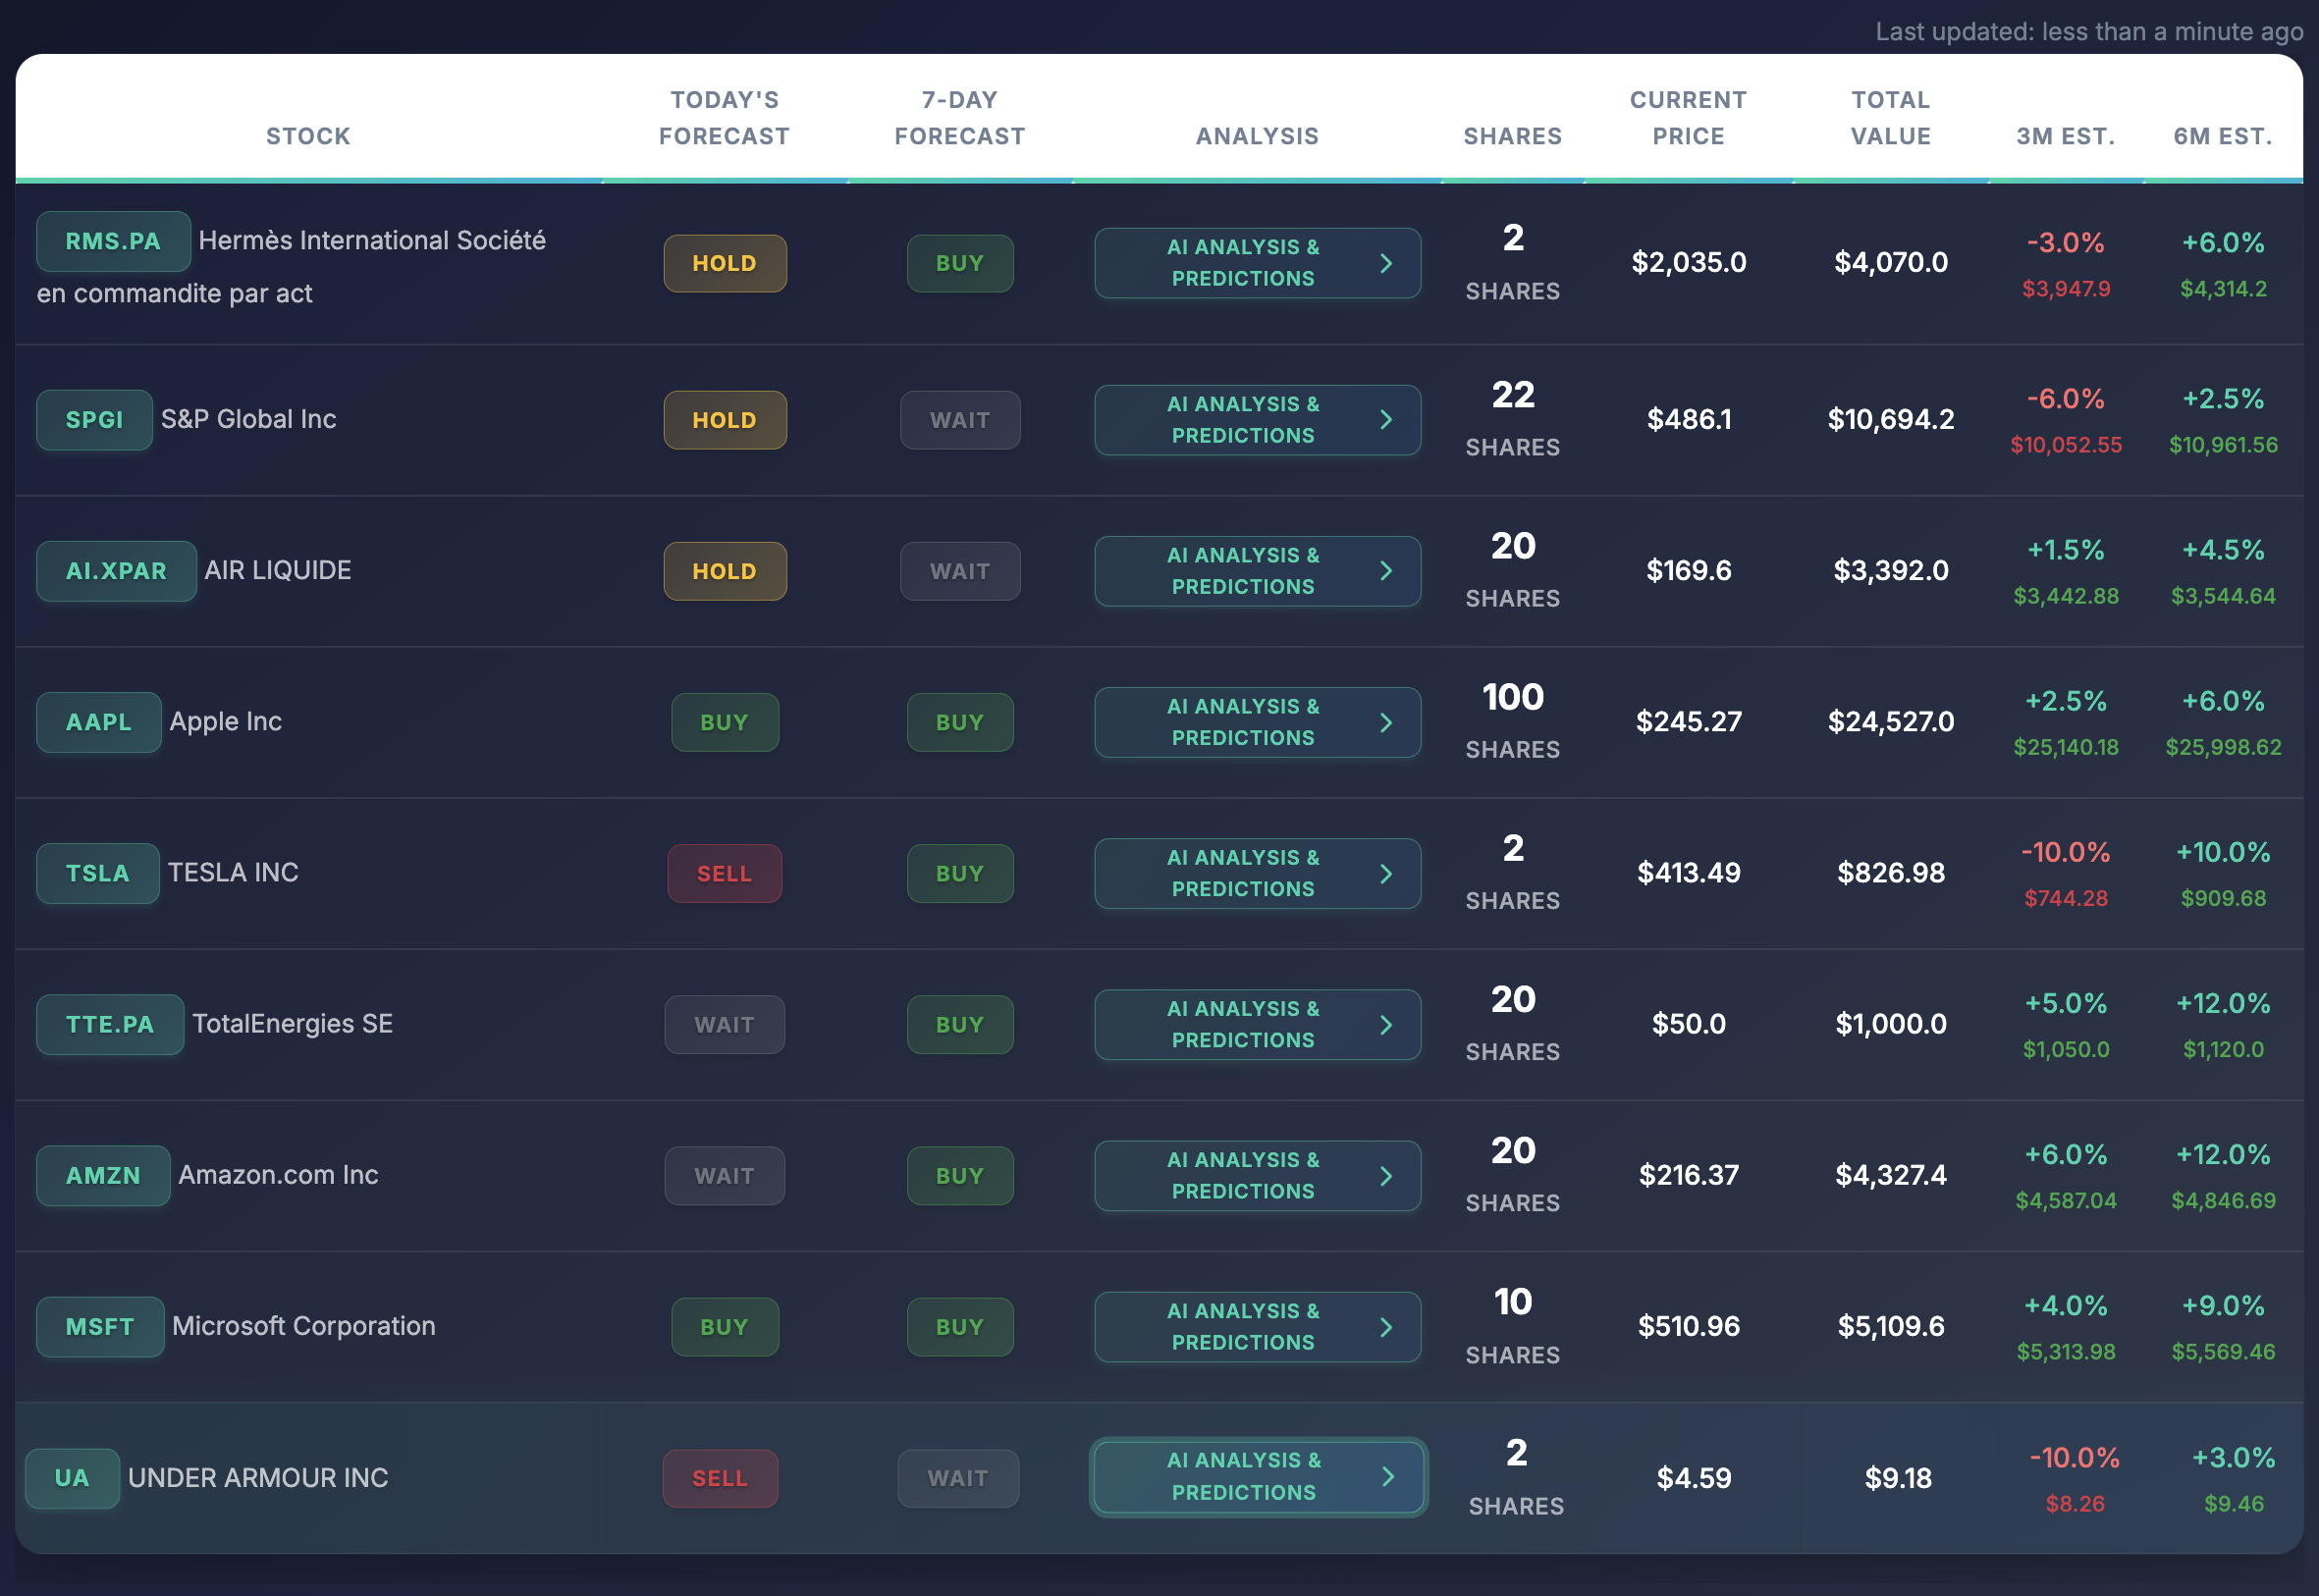
Task: Sort by the TOTAL VALUE column header
Action: [x=1889, y=117]
